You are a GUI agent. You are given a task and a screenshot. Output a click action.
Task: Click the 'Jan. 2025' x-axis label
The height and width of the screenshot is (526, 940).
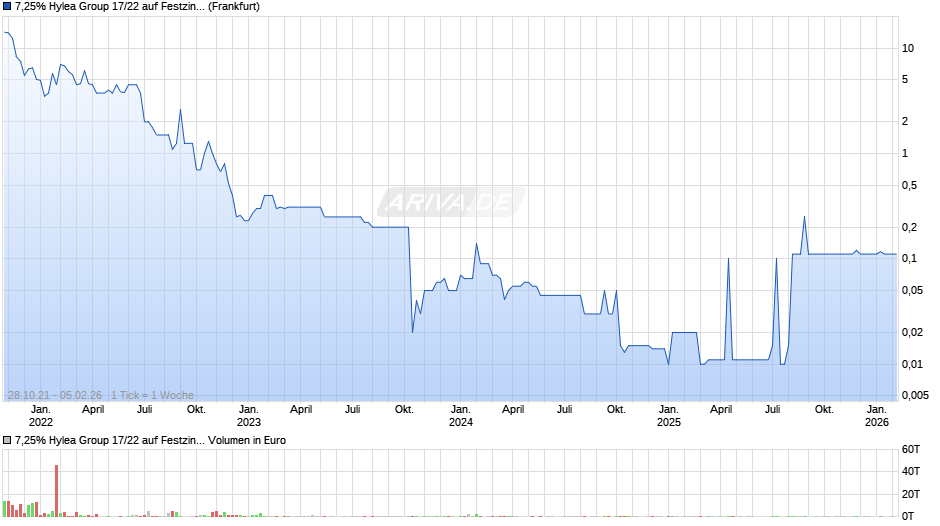[x=668, y=416]
